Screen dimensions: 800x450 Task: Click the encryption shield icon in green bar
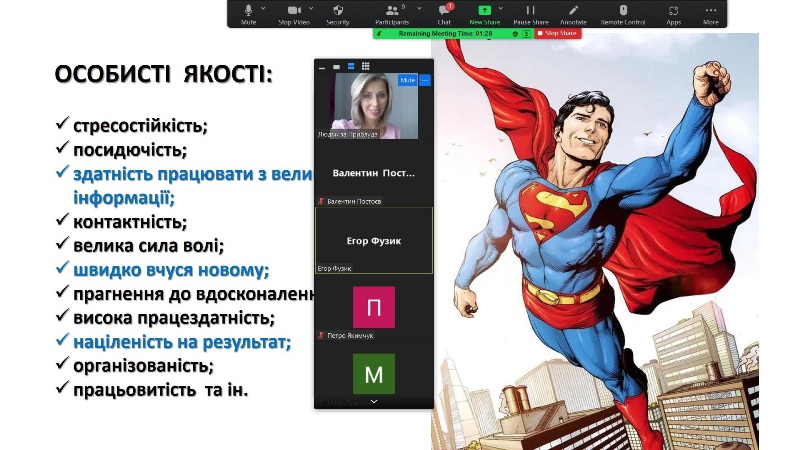515,34
